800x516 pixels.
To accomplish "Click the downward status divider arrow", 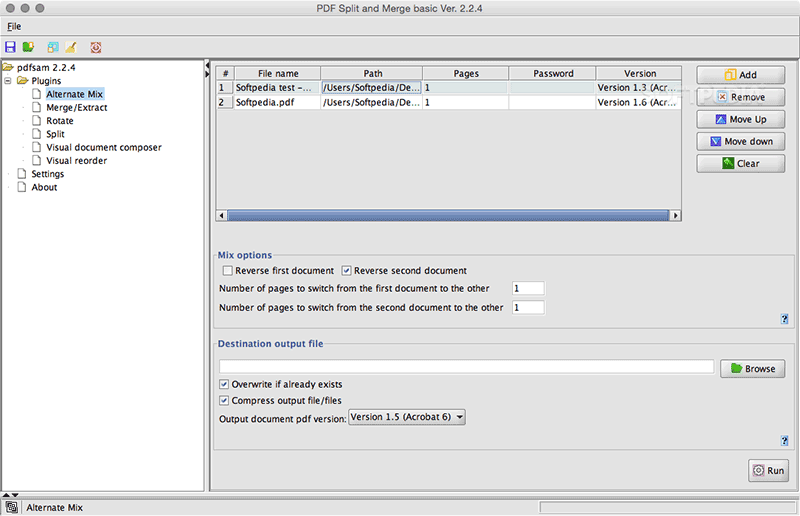I will [15, 495].
